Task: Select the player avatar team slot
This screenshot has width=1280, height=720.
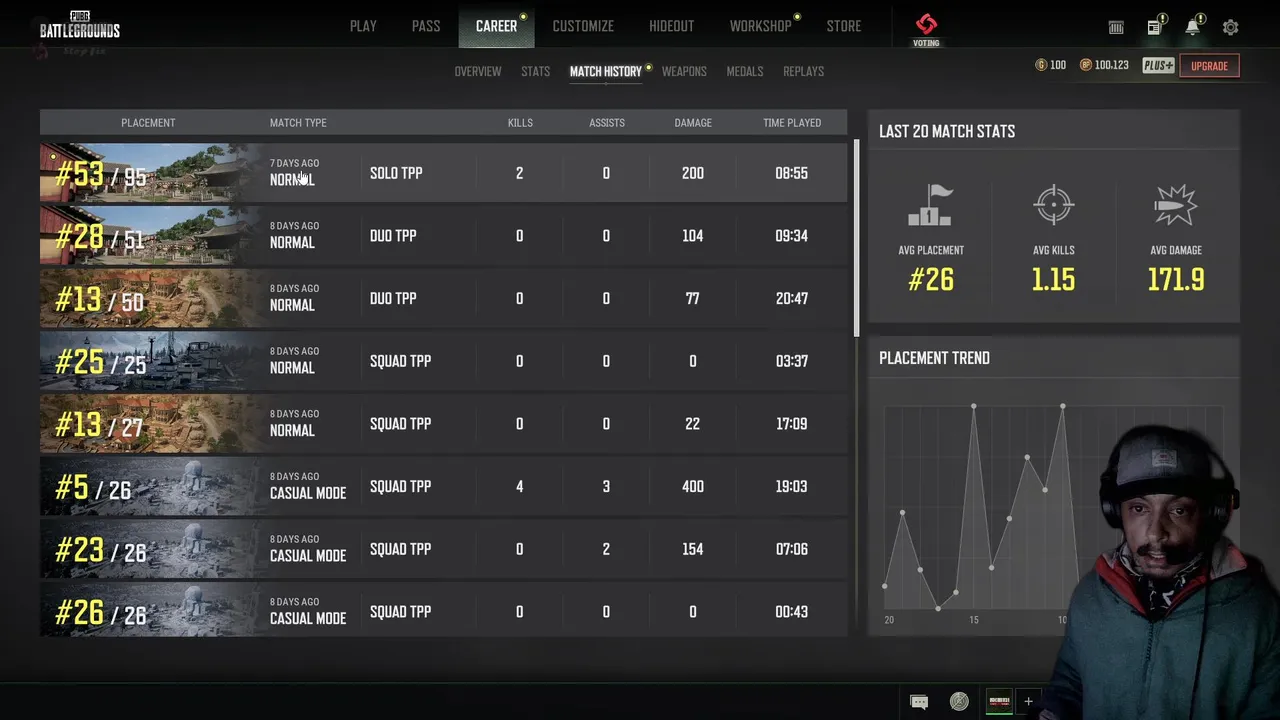Action: 999,702
